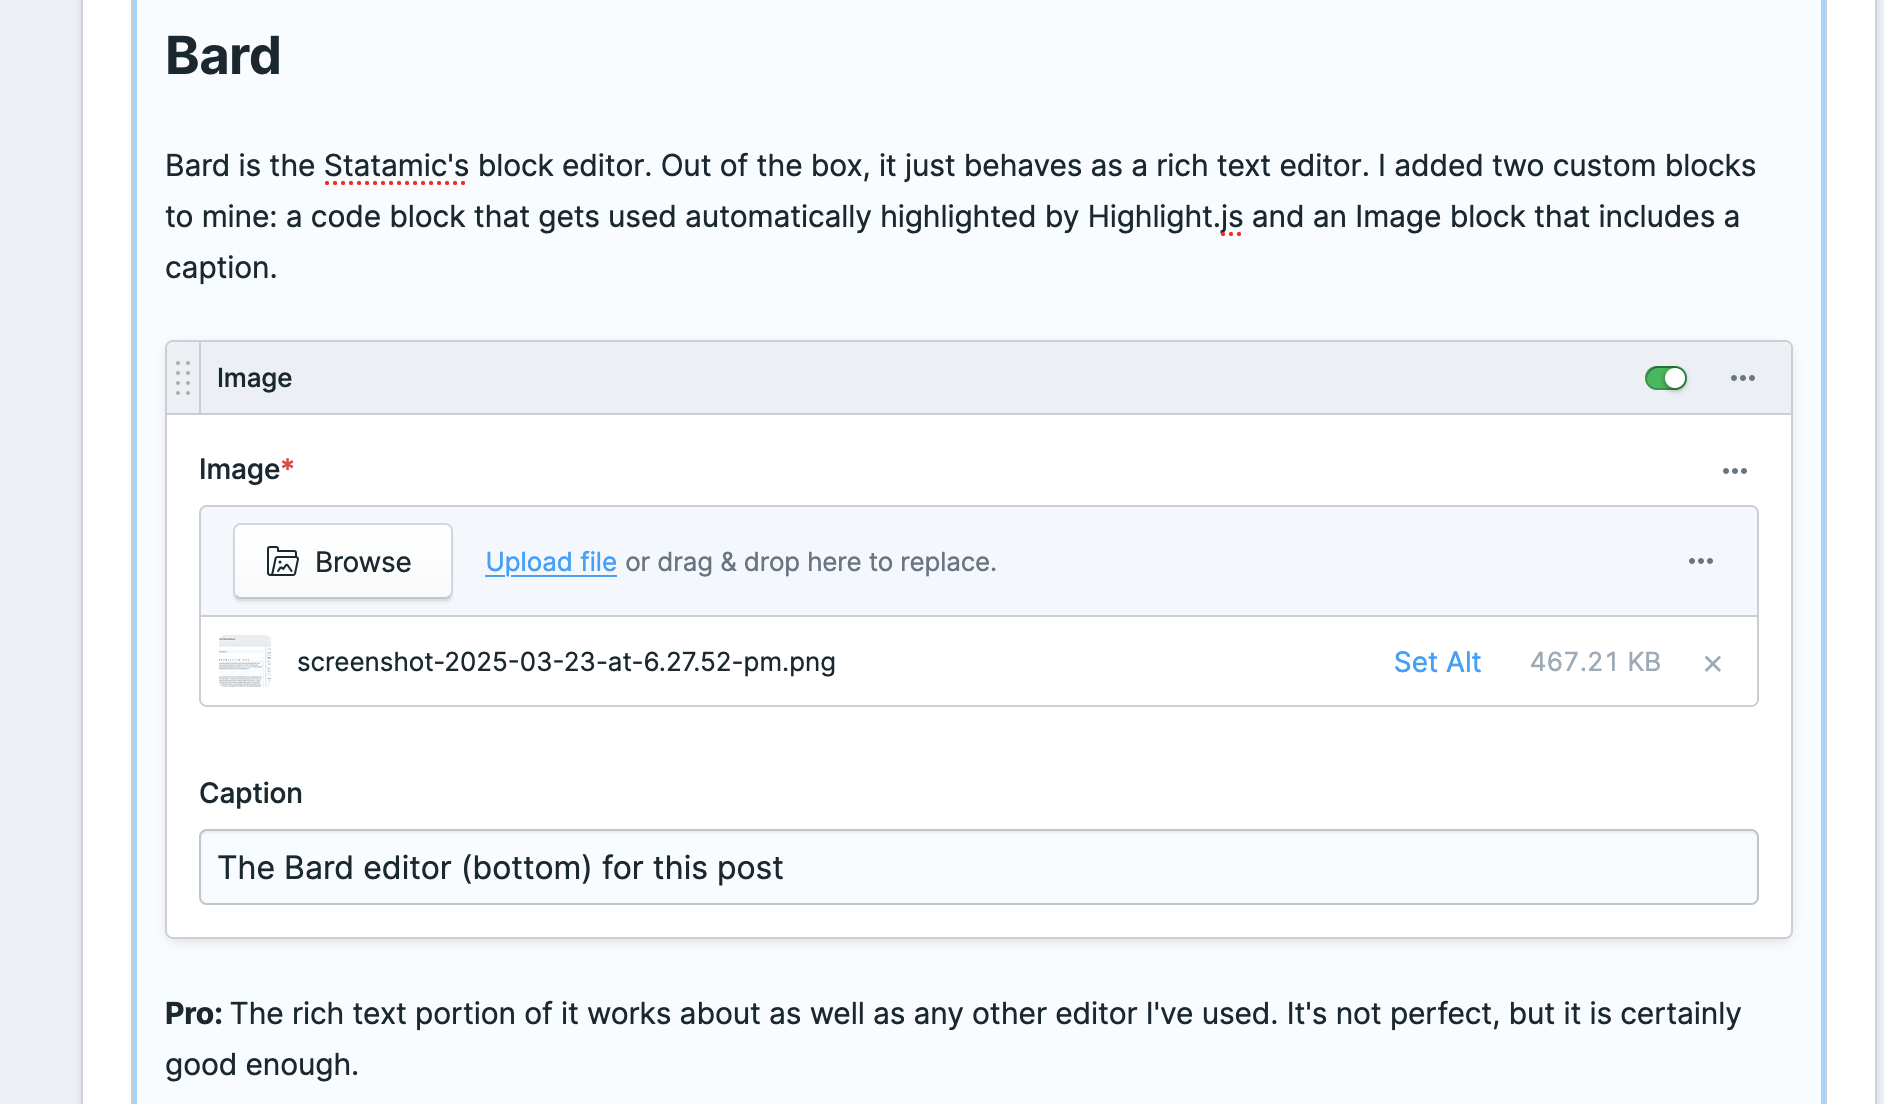Click the Upload file link
1884x1104 pixels.
click(551, 562)
